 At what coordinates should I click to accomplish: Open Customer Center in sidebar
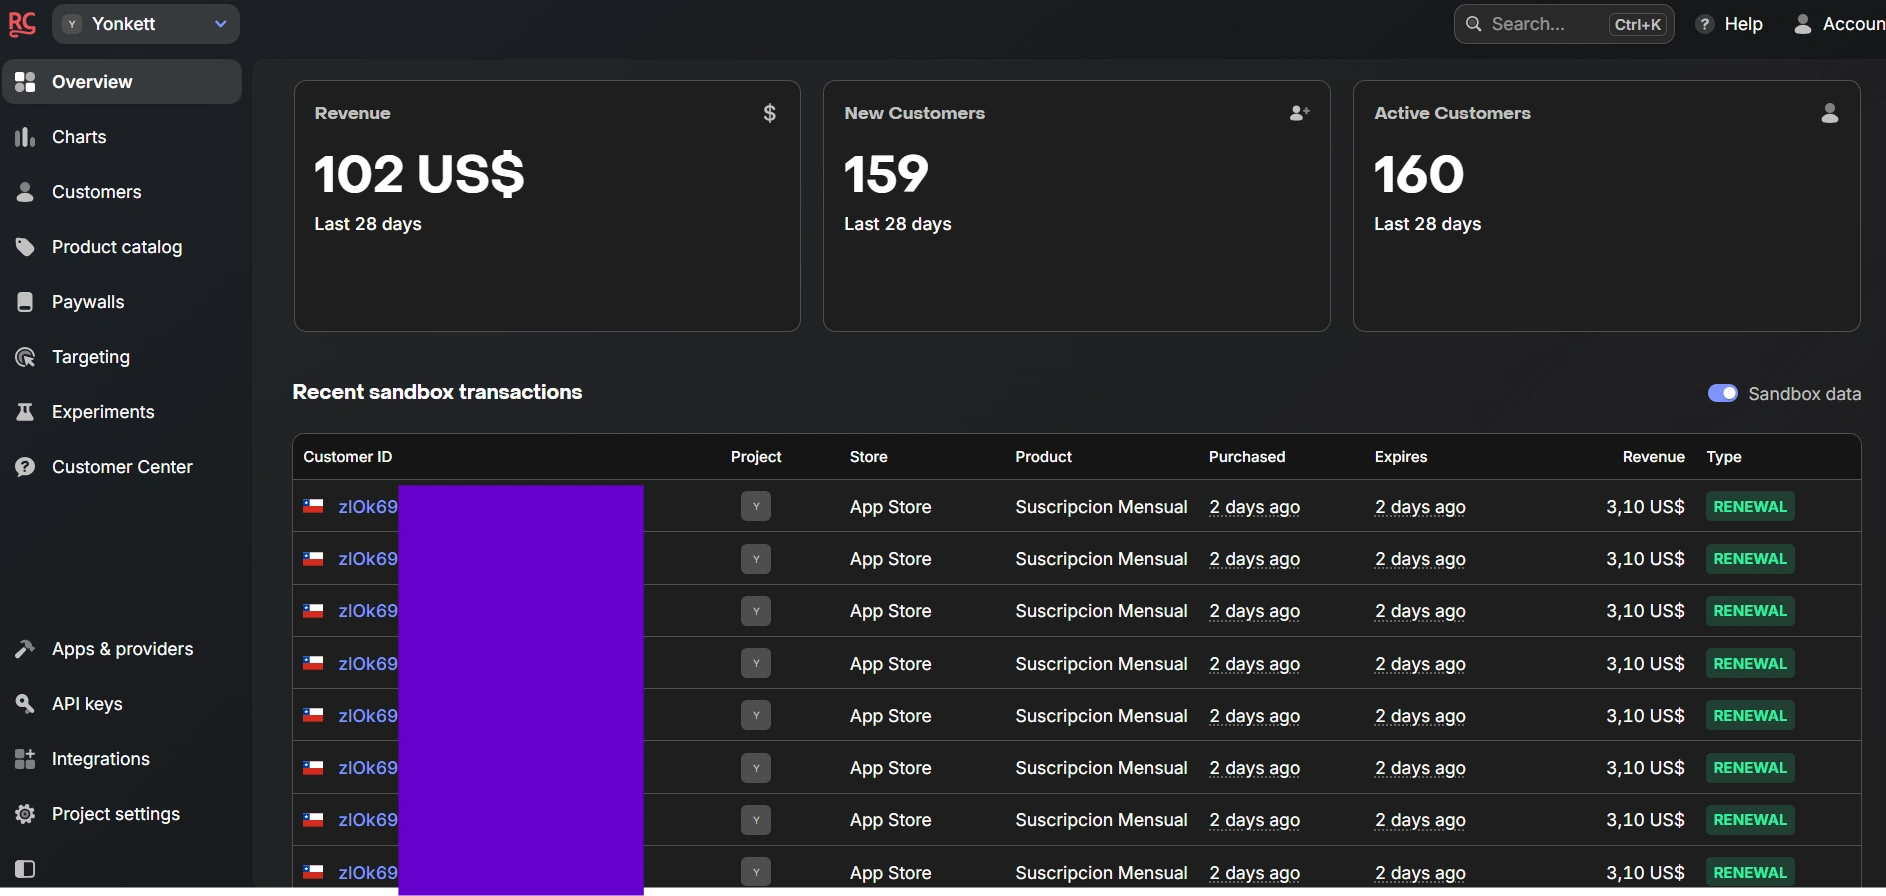click(121, 467)
